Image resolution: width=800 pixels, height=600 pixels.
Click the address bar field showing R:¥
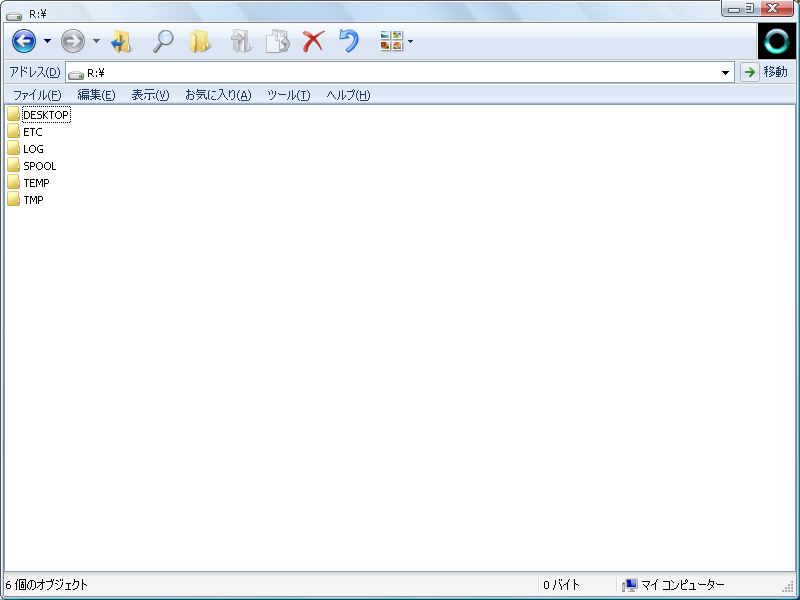(399, 72)
